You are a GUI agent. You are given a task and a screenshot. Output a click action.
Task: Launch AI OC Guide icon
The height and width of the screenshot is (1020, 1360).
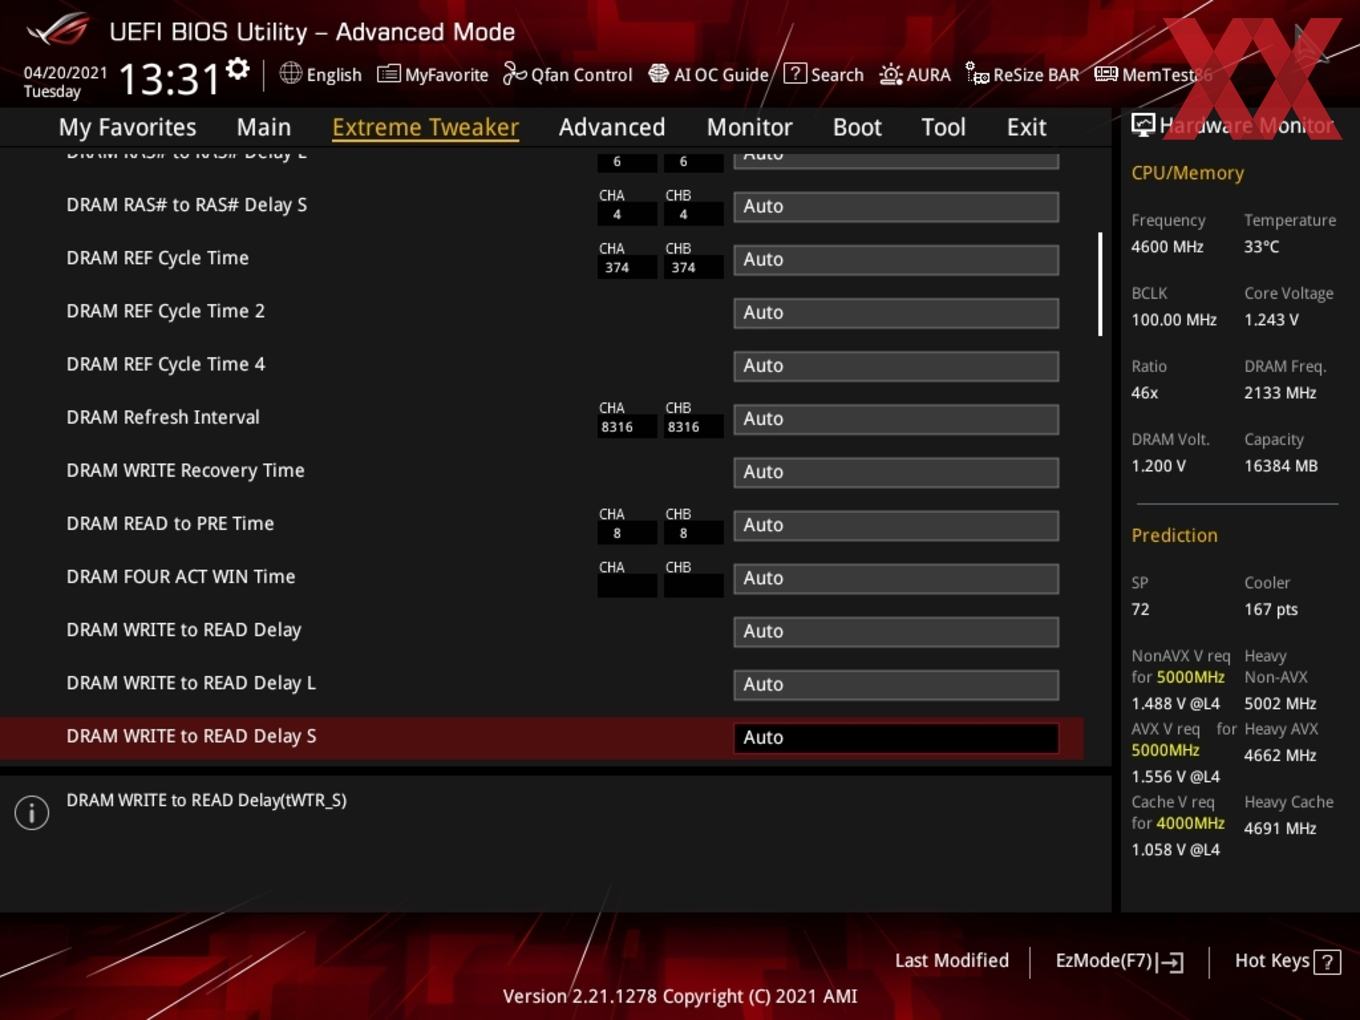(658, 73)
